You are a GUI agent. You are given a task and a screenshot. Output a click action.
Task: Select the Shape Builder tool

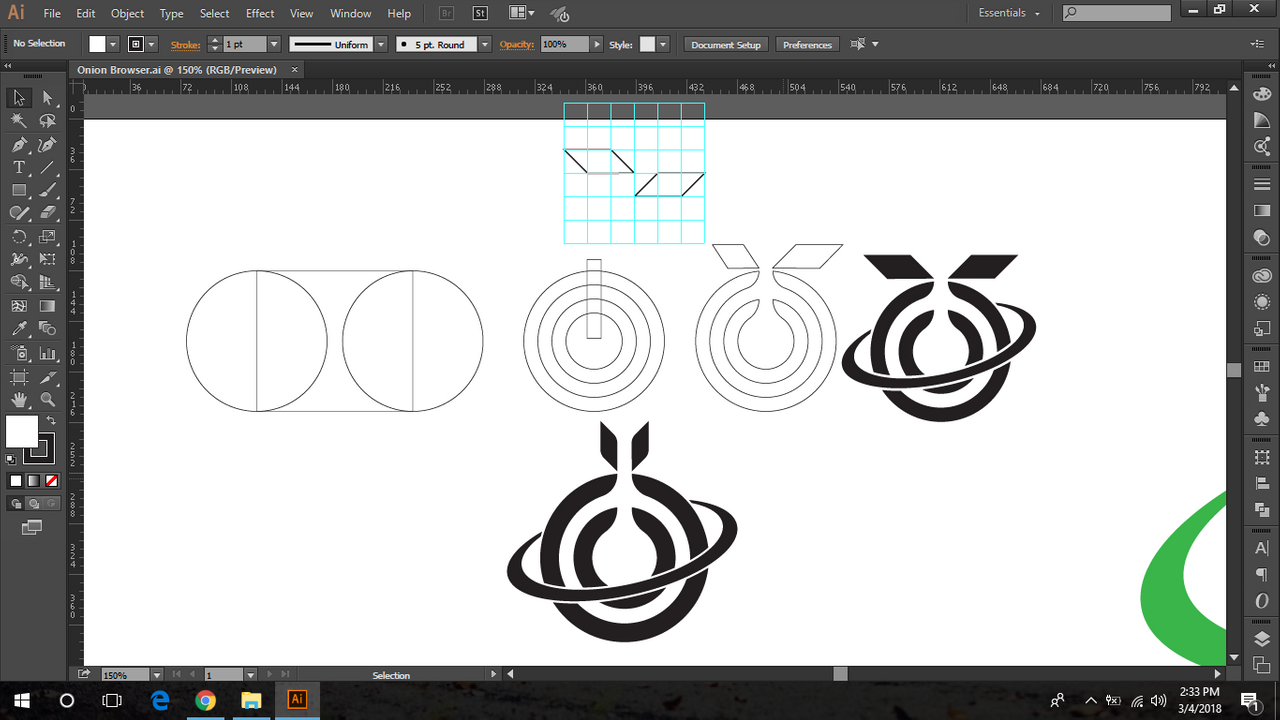click(x=19, y=283)
